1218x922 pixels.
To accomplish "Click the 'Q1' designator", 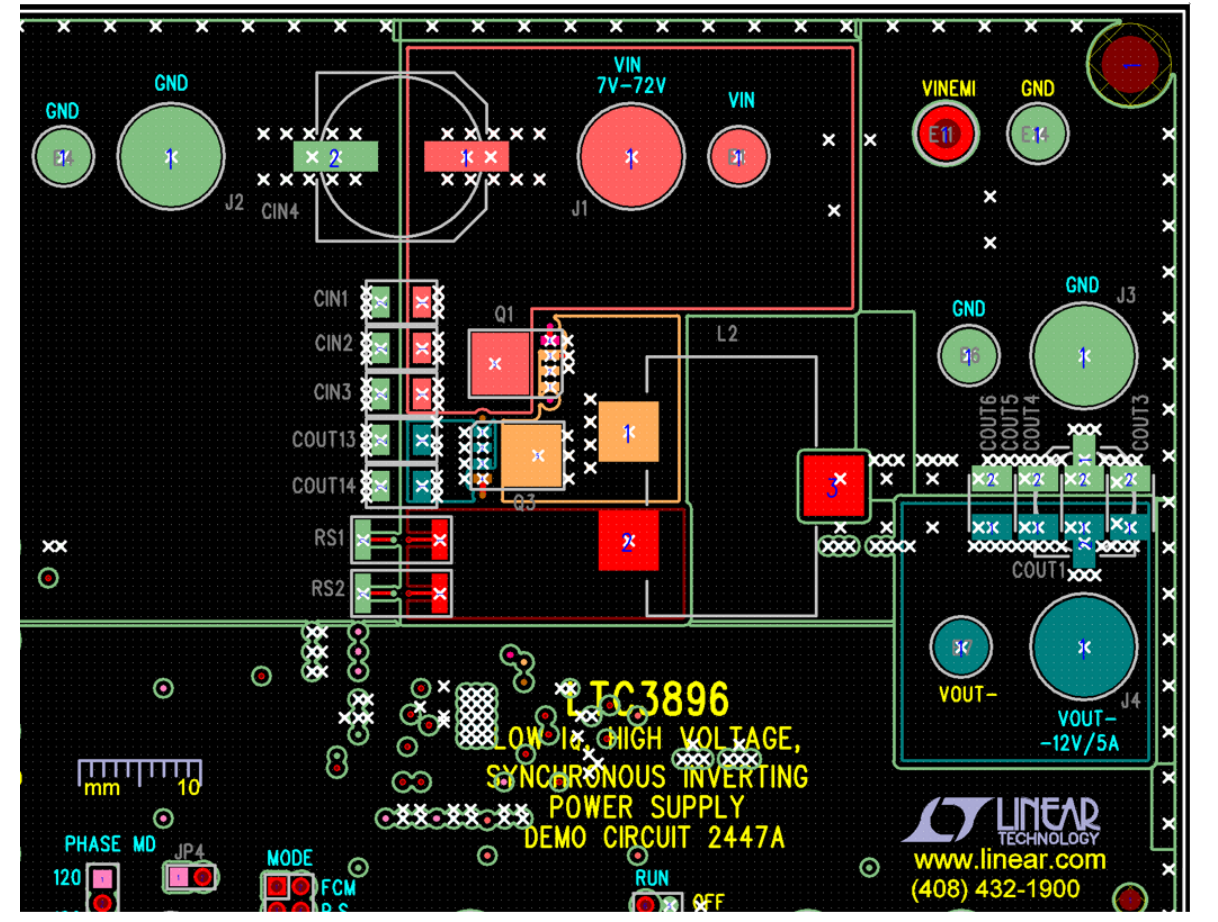I will (x=504, y=314).
